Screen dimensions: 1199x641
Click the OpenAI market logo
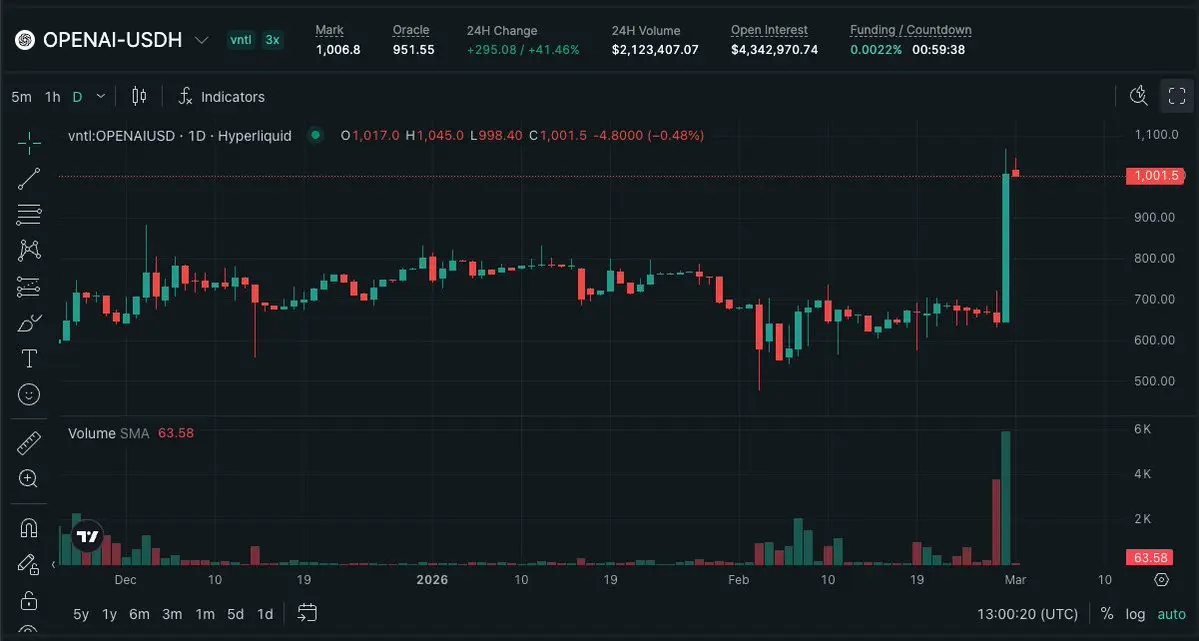pyautogui.click(x=24, y=40)
